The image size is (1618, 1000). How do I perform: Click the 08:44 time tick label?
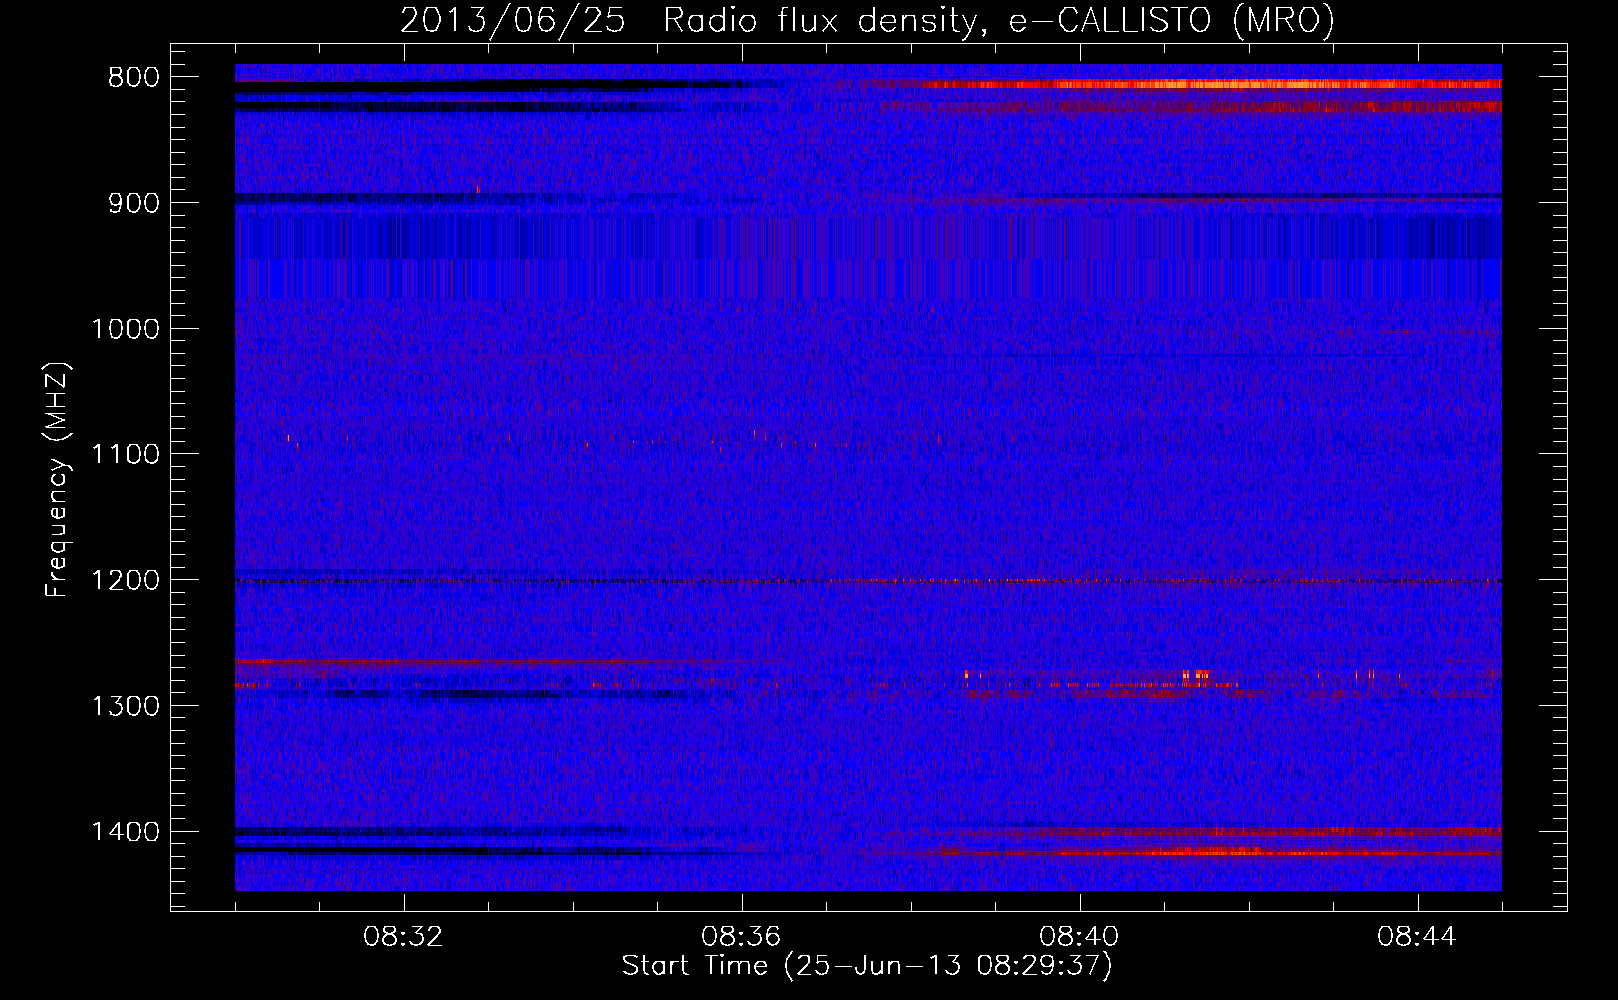1417,937
